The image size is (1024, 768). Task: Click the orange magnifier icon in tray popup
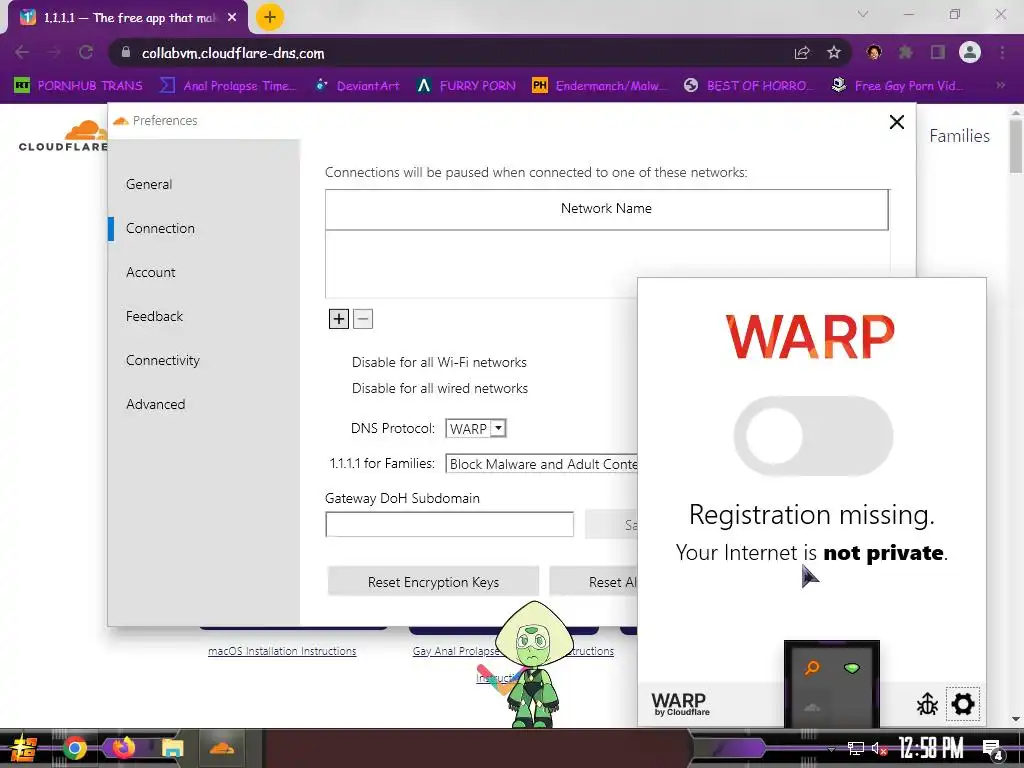tap(812, 667)
